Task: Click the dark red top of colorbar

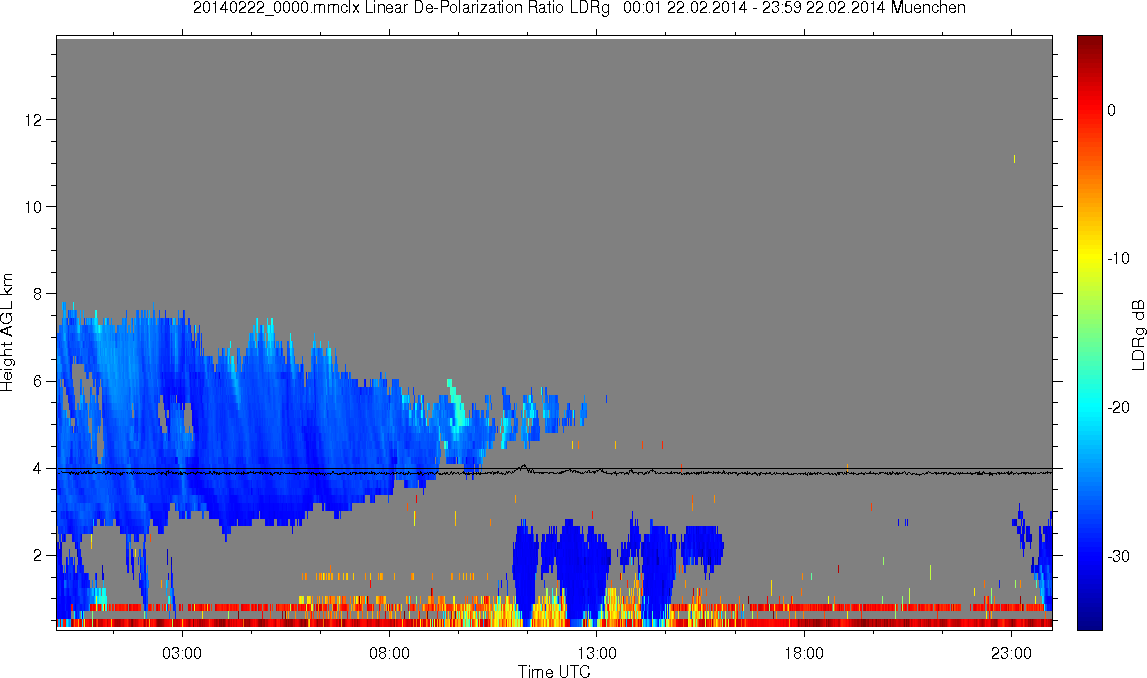Action: pyautogui.click(x=1089, y=44)
